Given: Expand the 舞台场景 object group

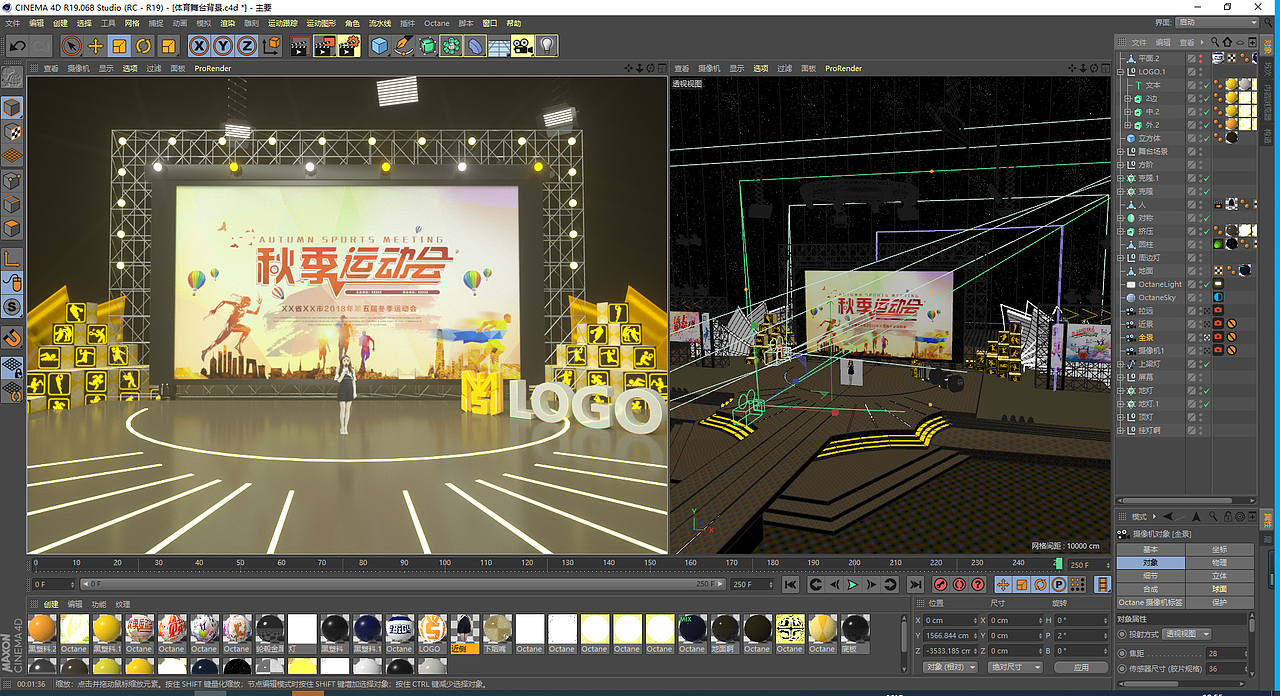Looking at the screenshot, I should point(1121,151).
